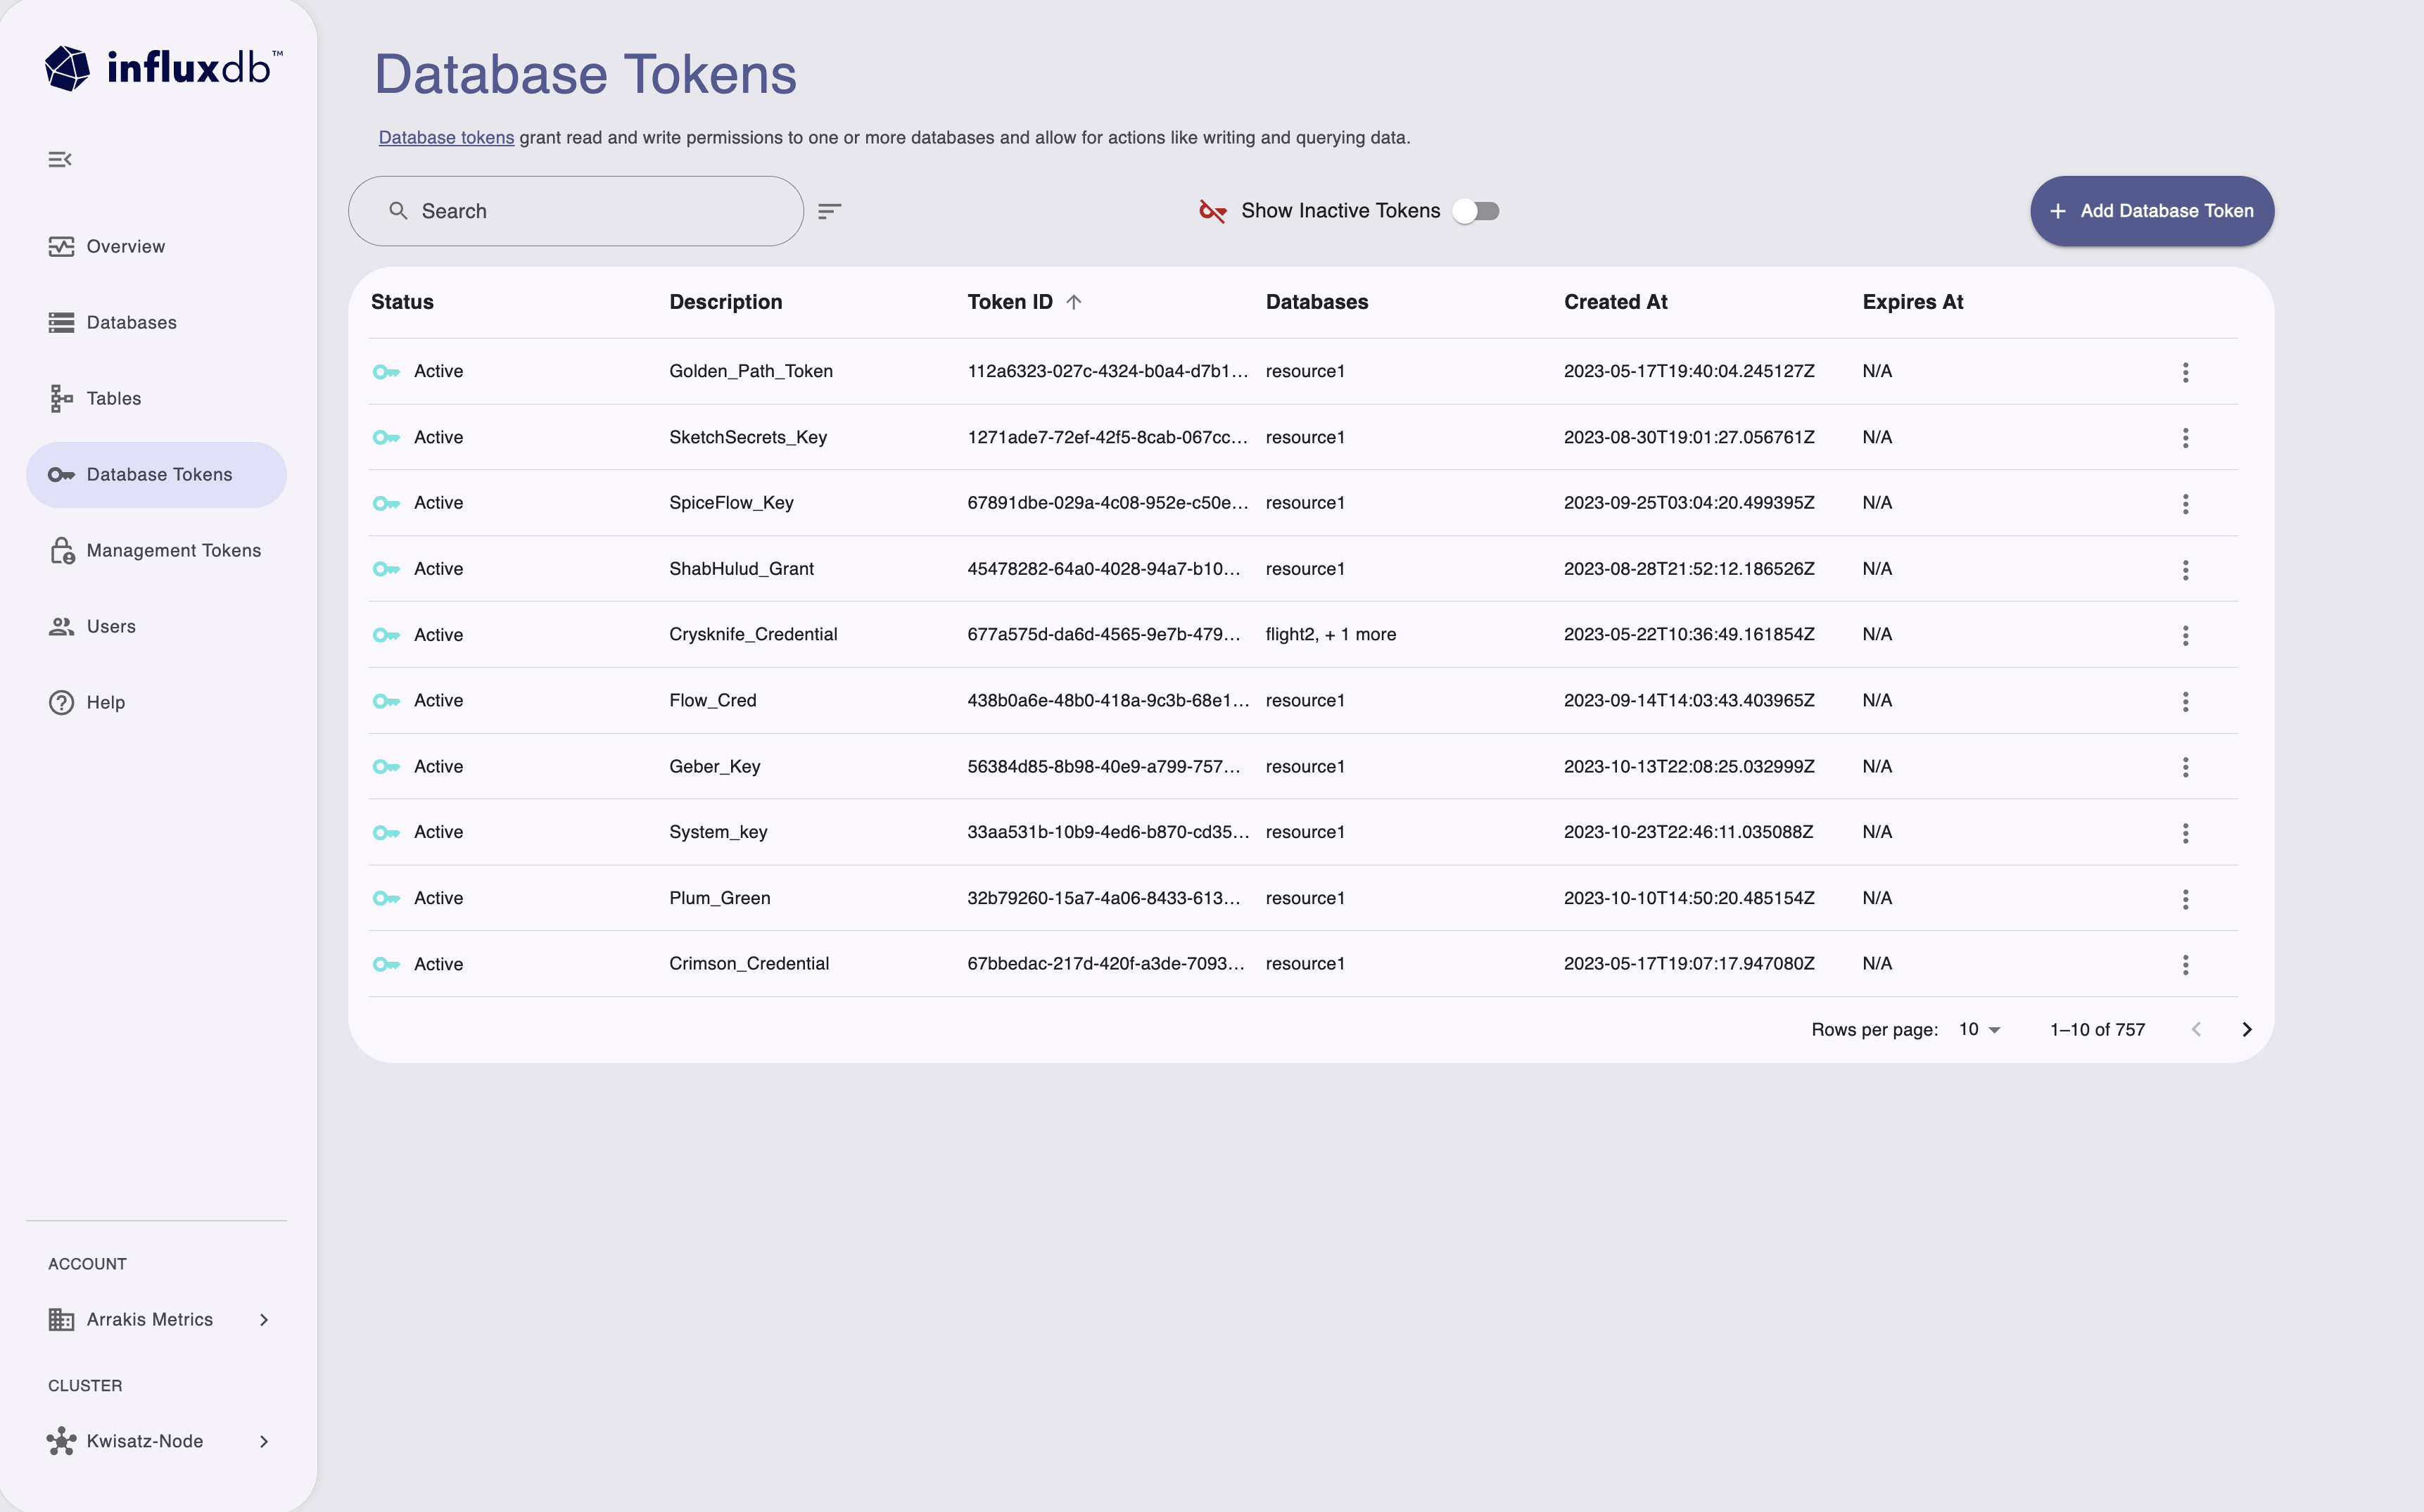
Task: Sort by the Expires At column header
Action: 1912,302
